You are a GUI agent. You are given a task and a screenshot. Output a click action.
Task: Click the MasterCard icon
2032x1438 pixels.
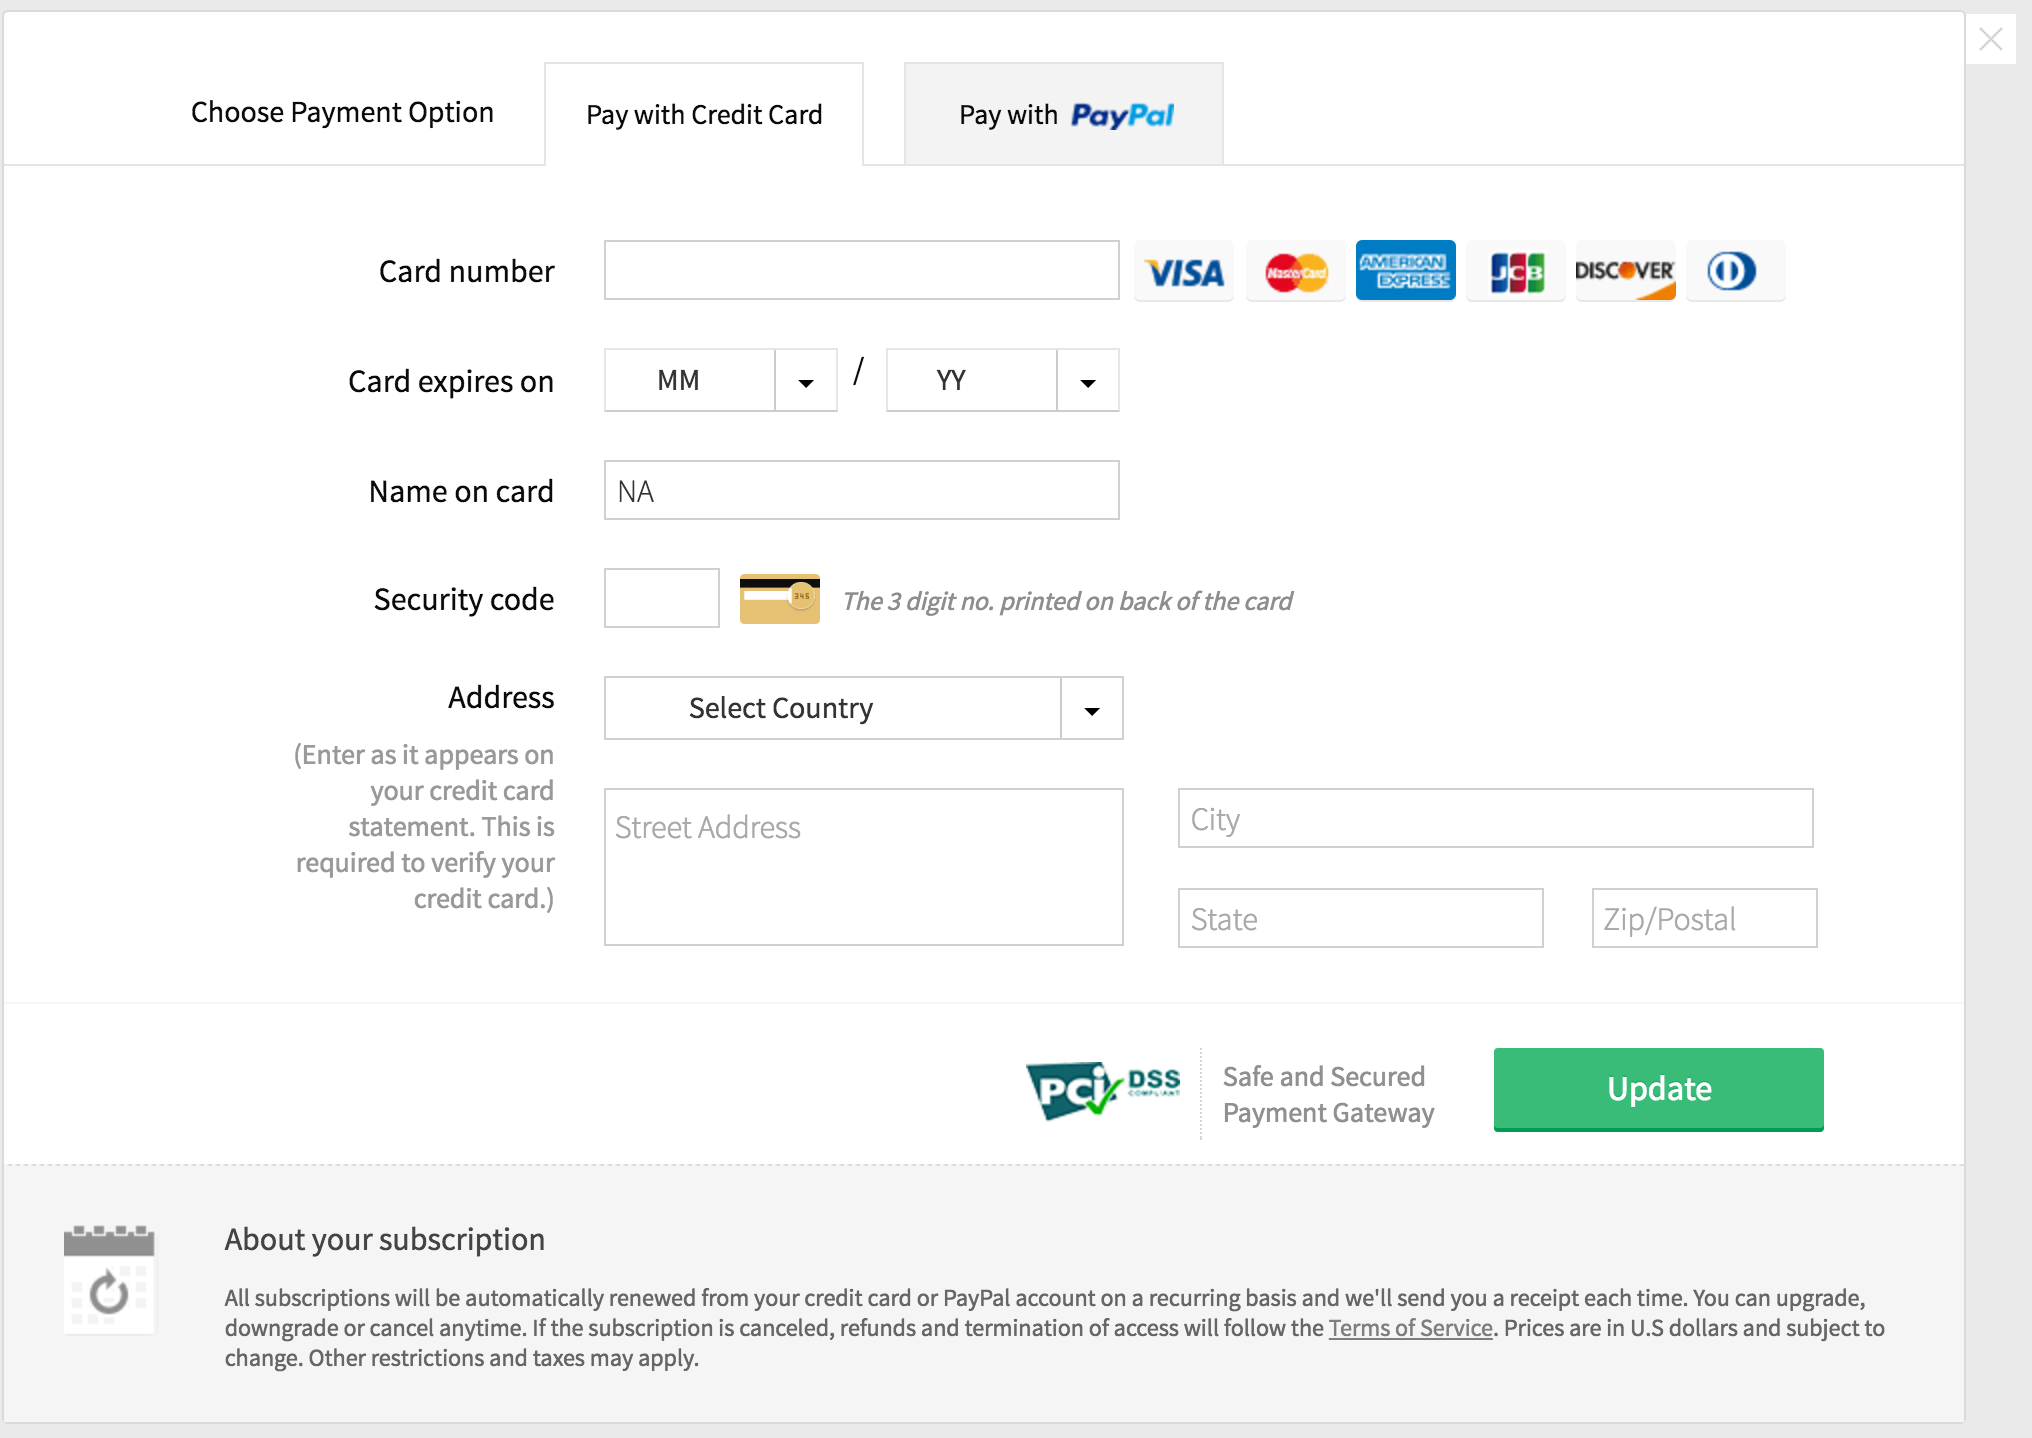[x=1295, y=270]
